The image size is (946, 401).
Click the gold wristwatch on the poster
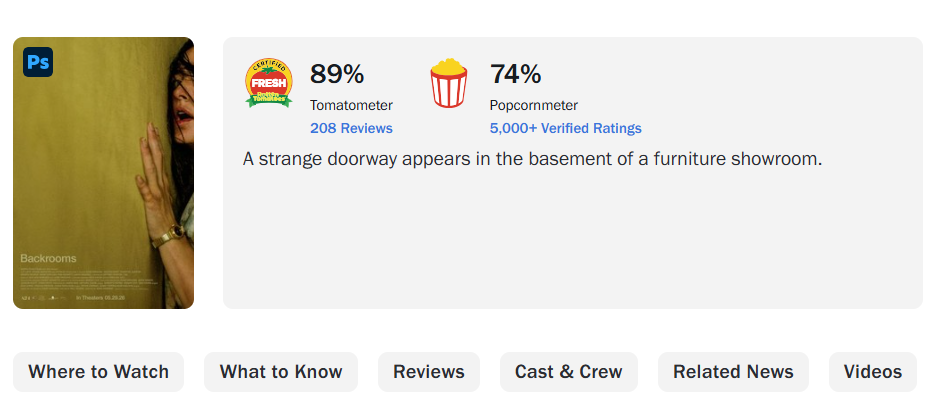point(168,236)
